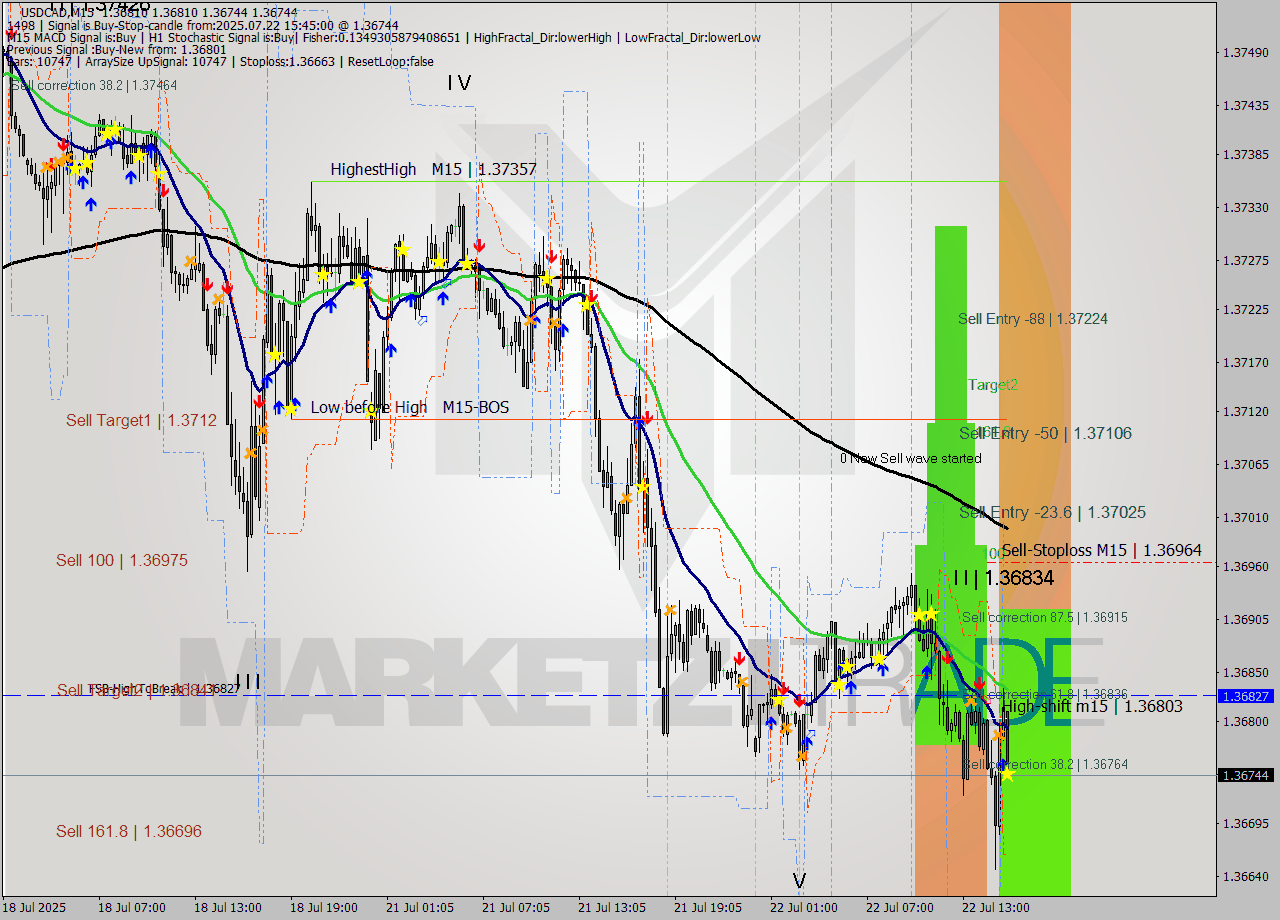
Task: Select the red sell arrow near IV marker
Action: (478, 244)
